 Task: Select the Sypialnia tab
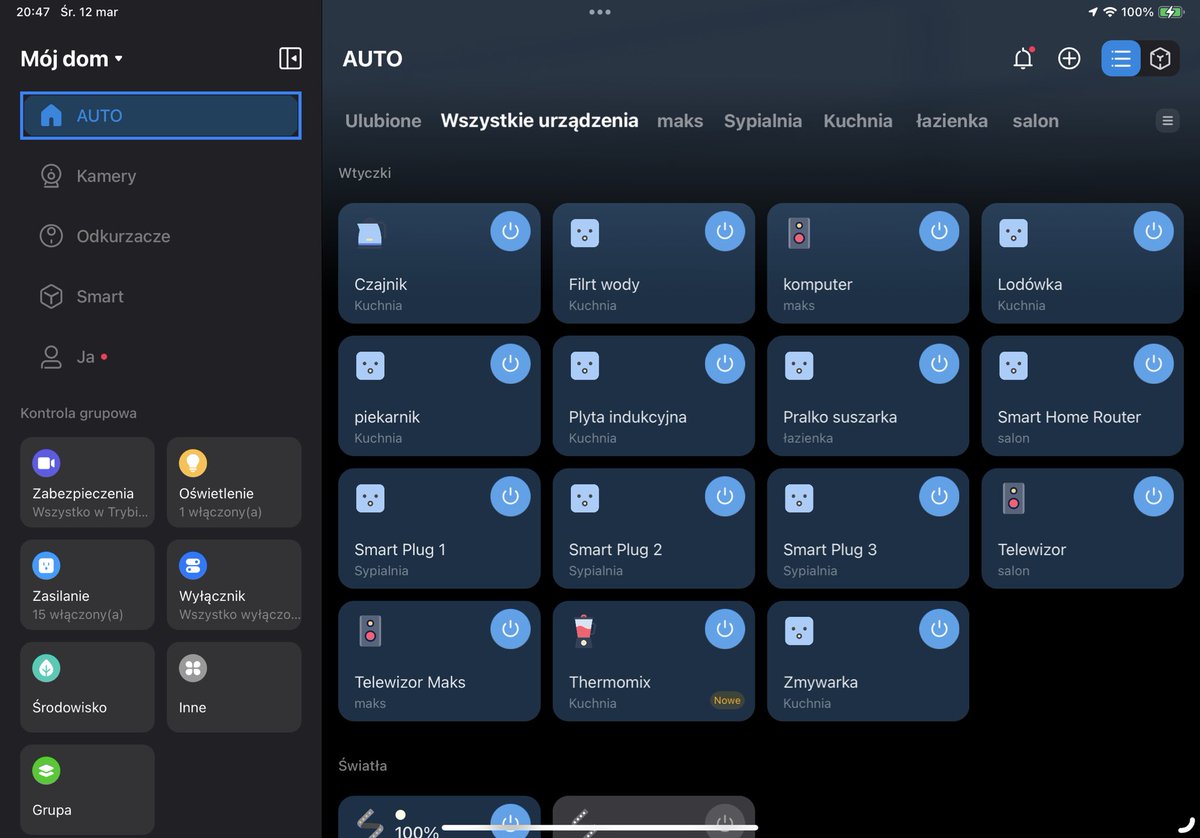tap(763, 121)
